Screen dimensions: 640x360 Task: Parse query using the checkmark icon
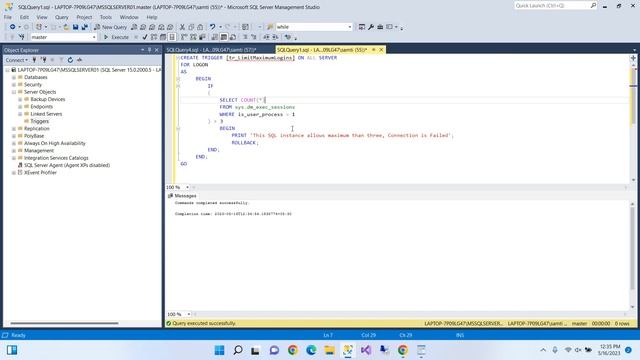(x=145, y=37)
